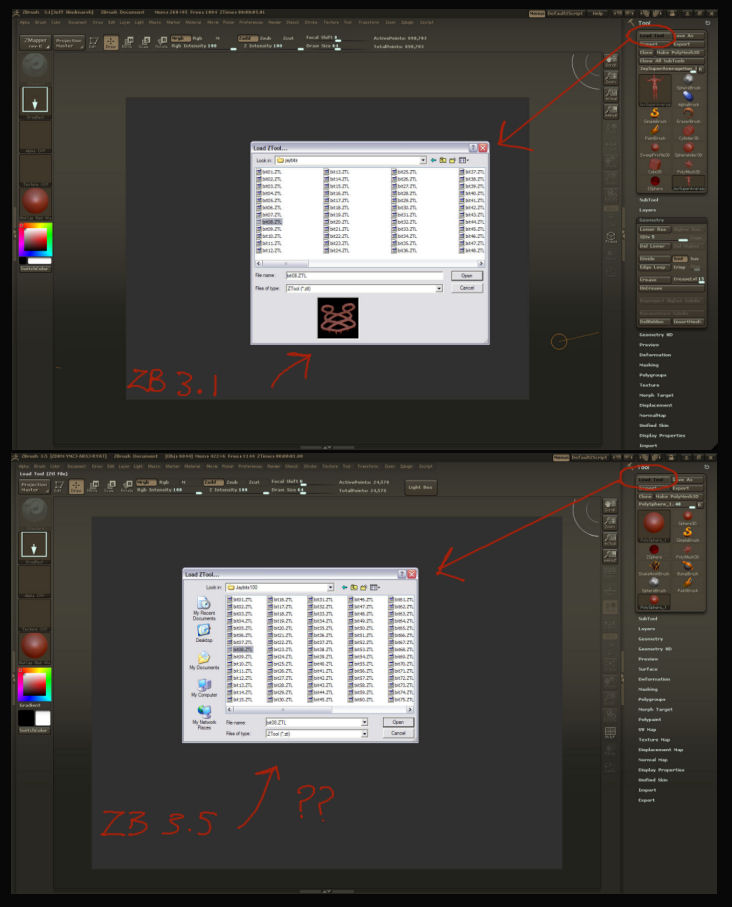Click the back arrow icon in the upper dialog
This screenshot has width=732, height=907.
[433, 160]
